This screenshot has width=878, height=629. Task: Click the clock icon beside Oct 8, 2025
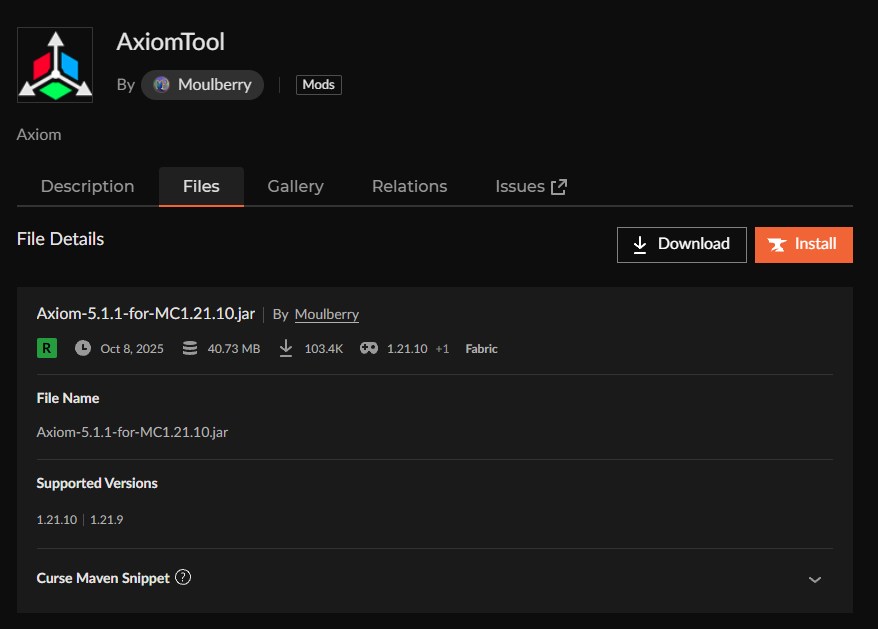click(82, 349)
